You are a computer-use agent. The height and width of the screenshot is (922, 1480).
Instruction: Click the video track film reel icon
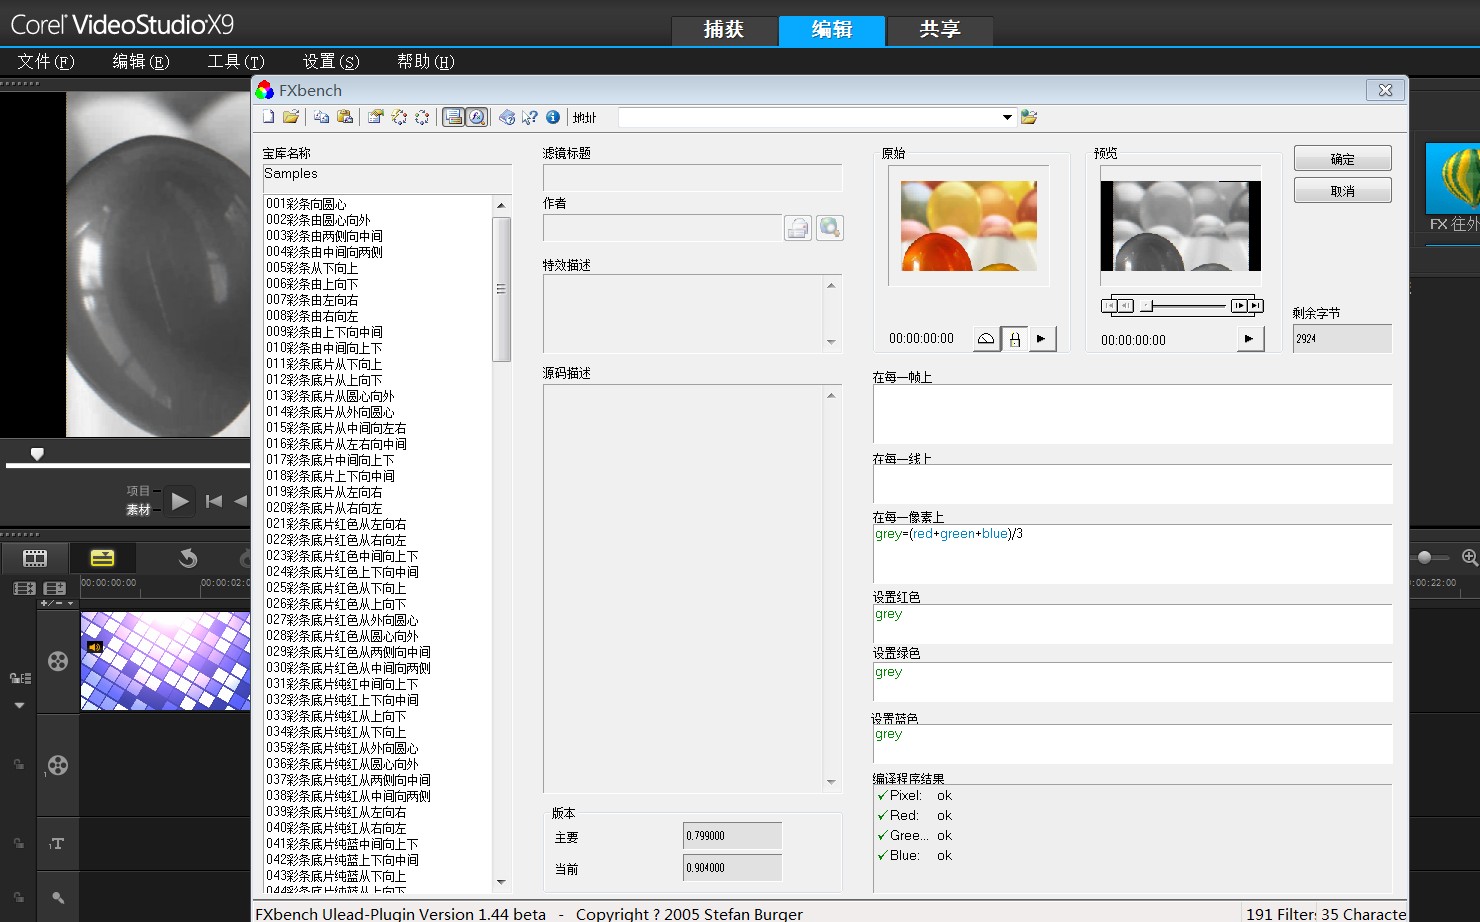[x=58, y=661]
